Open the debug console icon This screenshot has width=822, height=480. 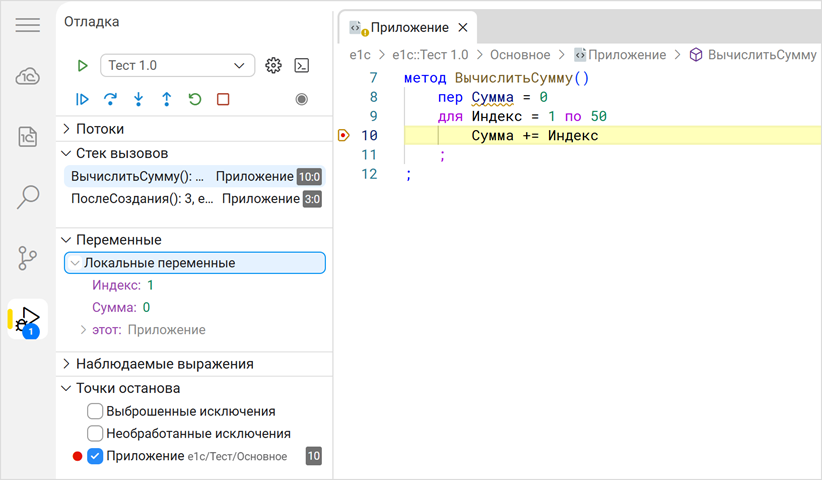point(301,66)
